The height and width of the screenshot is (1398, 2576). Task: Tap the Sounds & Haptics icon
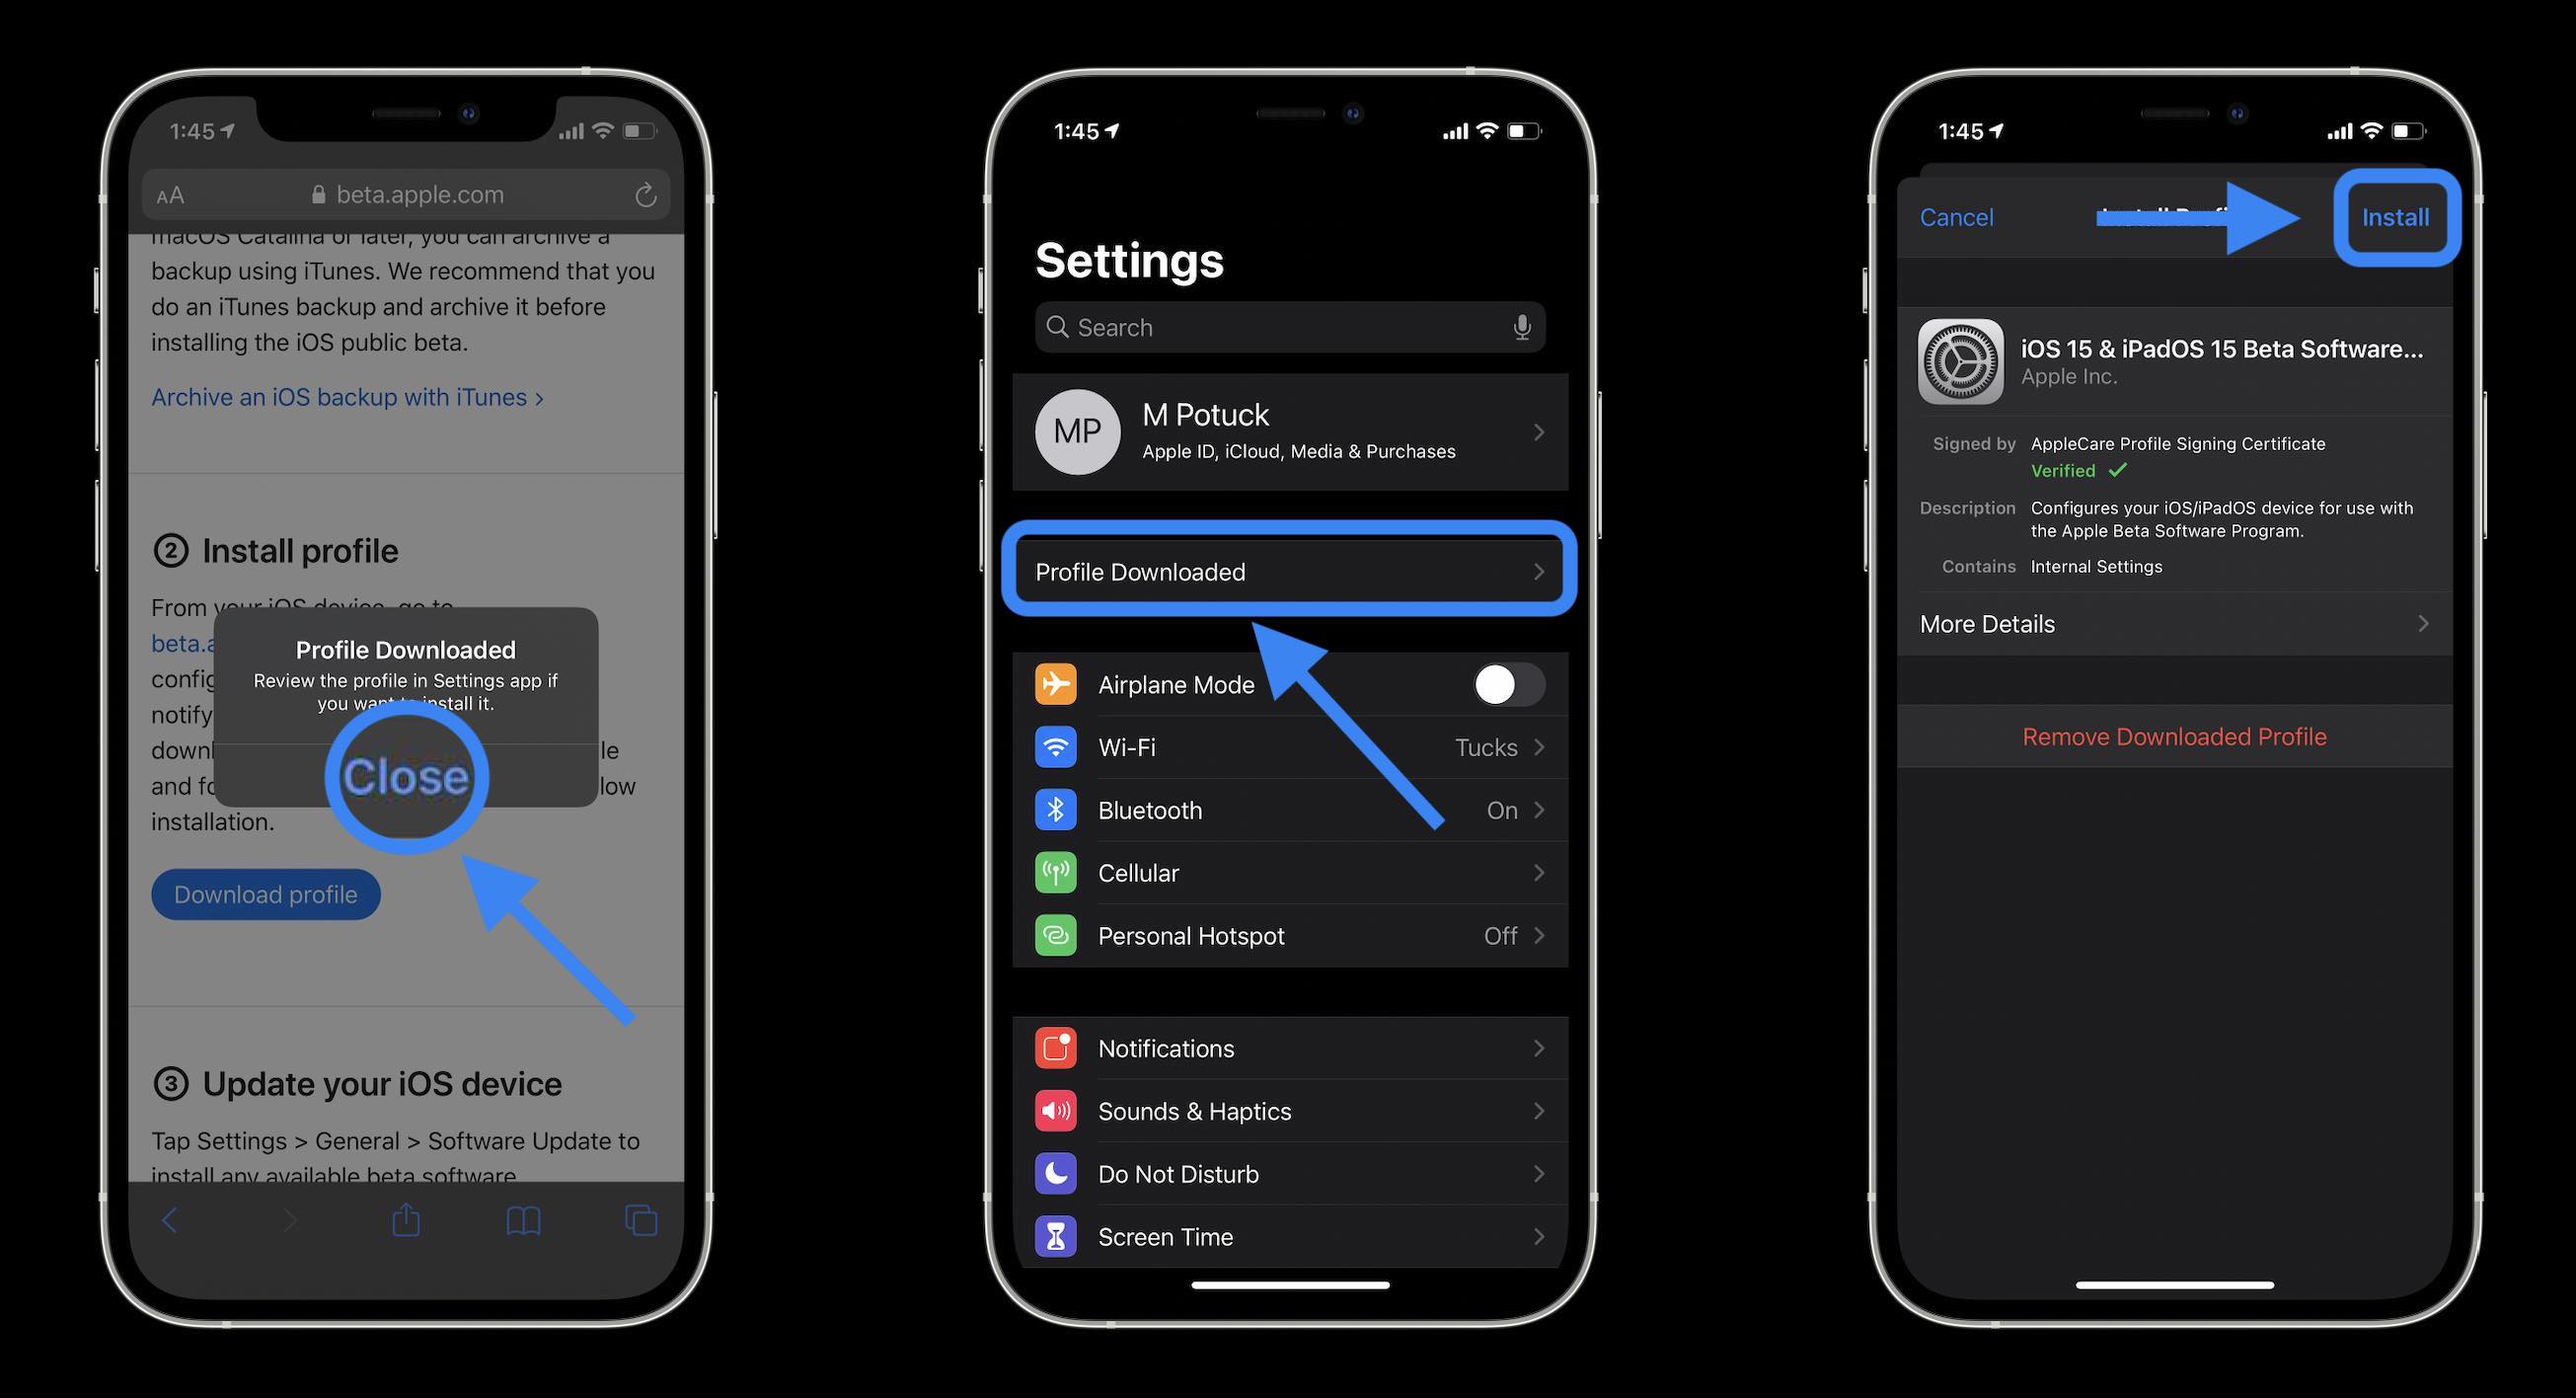pos(1055,1111)
